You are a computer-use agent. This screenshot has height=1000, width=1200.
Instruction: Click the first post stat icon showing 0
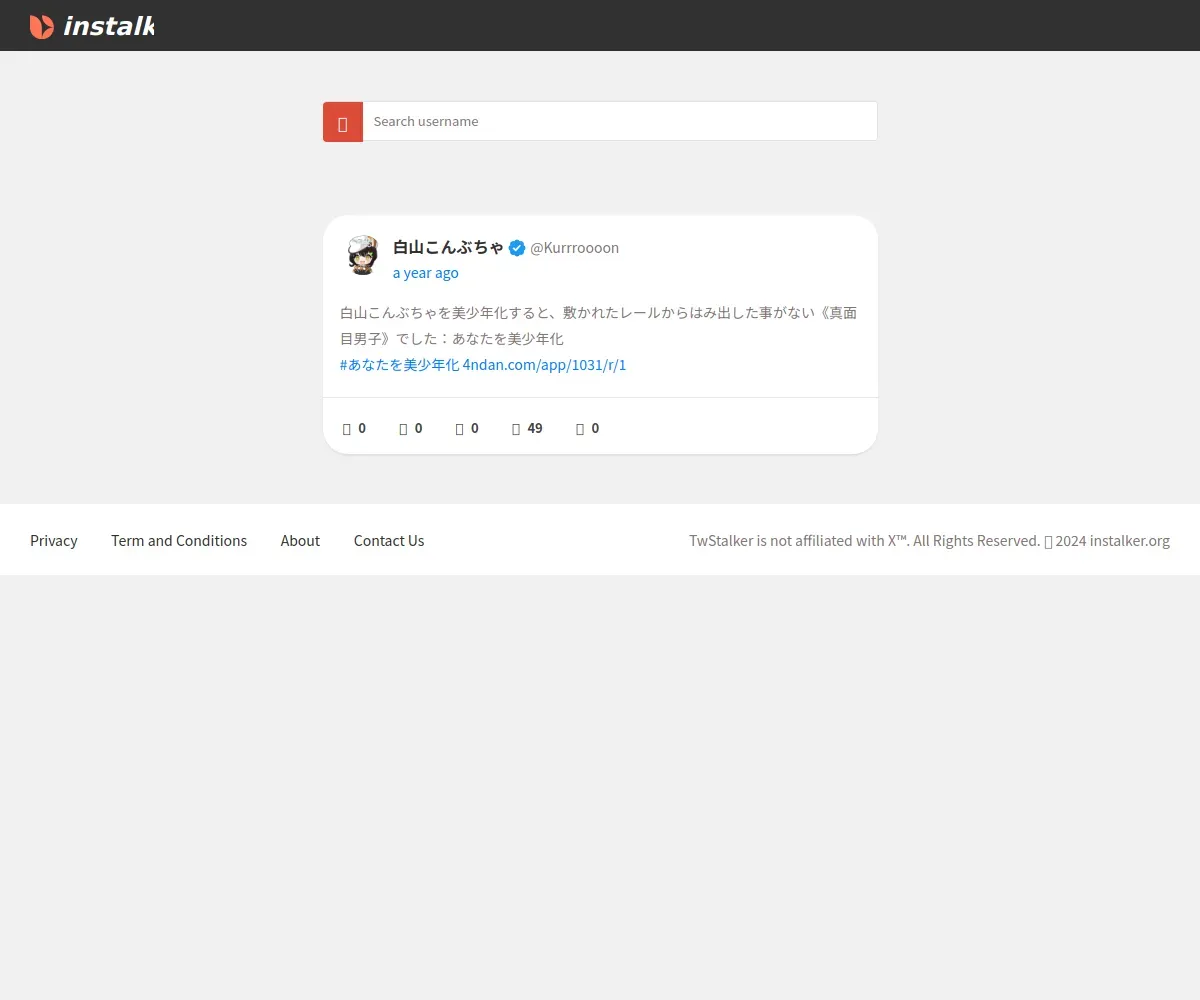click(x=347, y=428)
